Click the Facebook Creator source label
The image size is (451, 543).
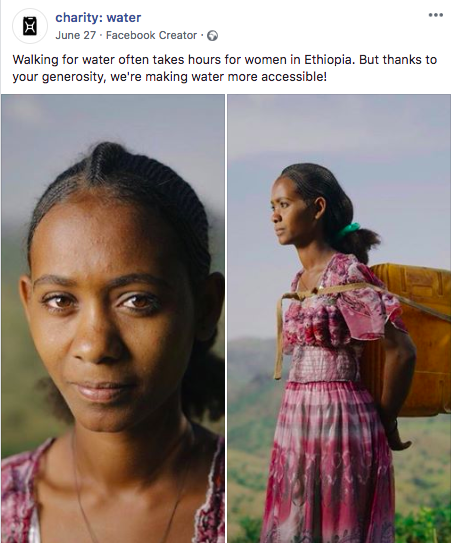151,35
